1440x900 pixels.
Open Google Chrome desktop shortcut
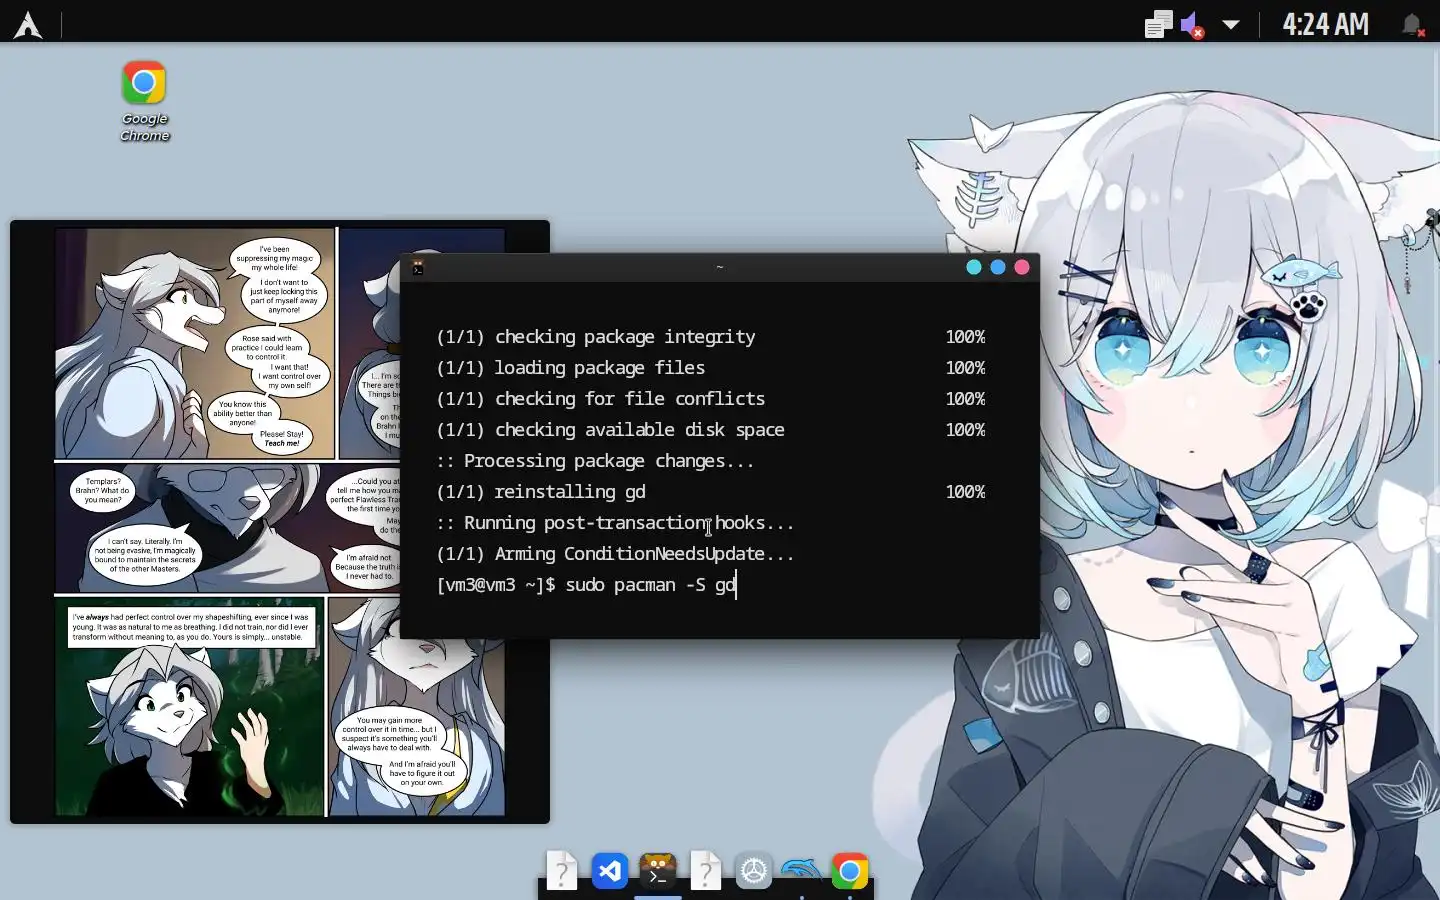coord(144,101)
